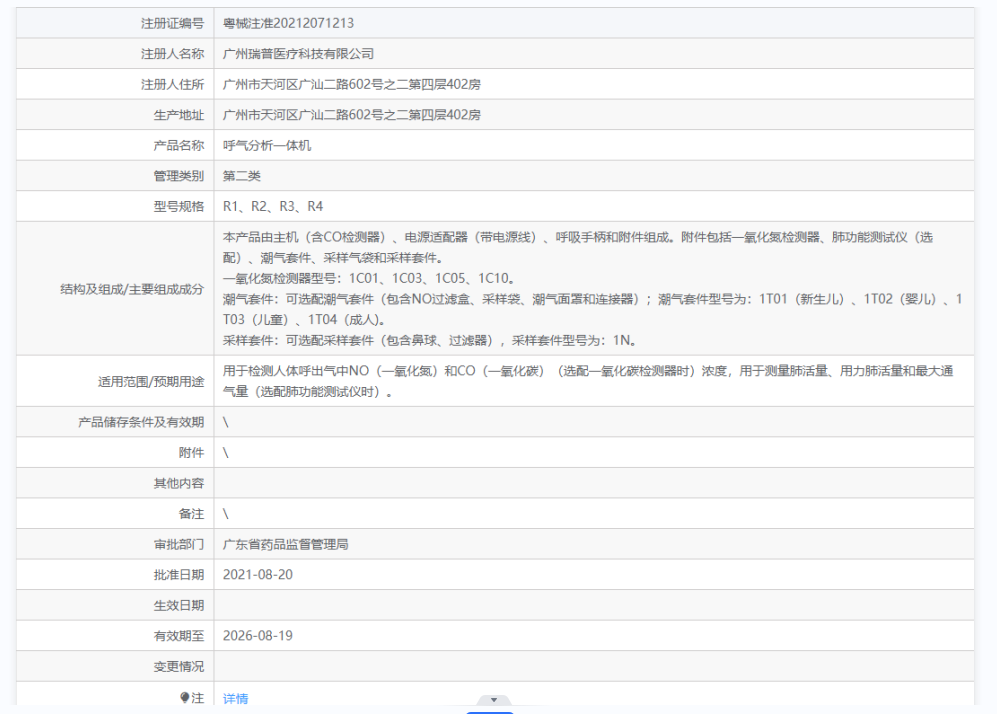Click the address value in 注册人住所 row
Image resolution: width=997 pixels, height=714 pixels.
[352, 85]
